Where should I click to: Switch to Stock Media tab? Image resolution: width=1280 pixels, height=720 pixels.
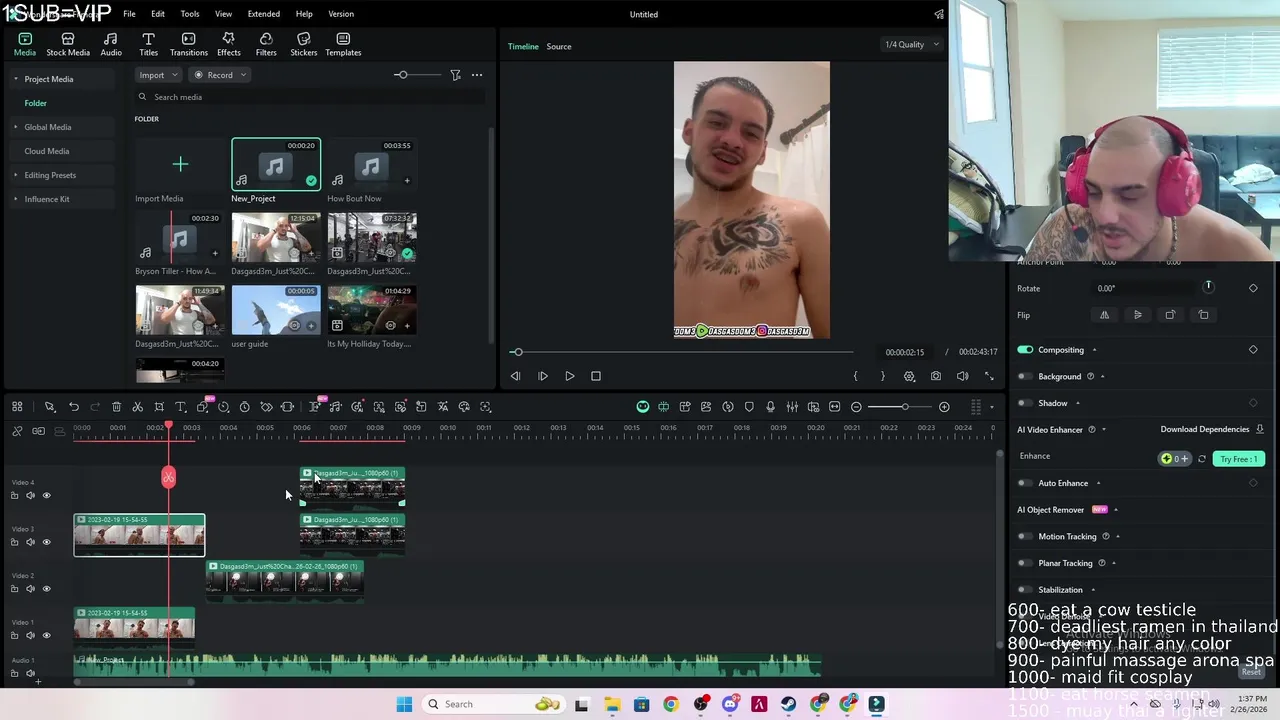[68, 45]
